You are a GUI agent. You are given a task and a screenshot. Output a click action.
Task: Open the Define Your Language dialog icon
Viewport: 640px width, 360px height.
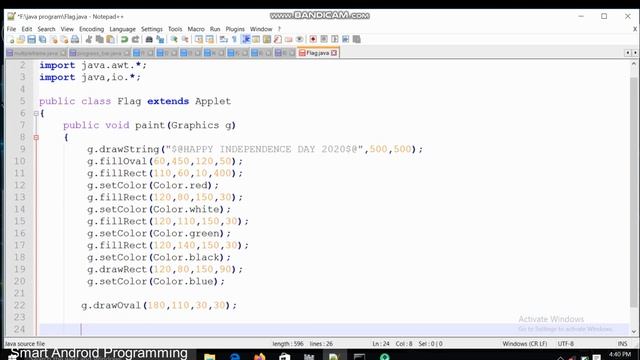(x=256, y=40)
